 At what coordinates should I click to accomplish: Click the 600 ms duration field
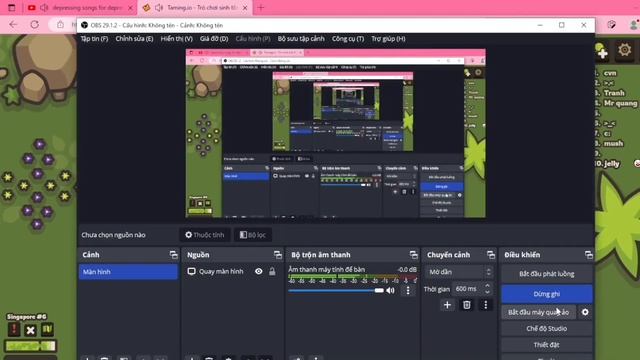tap(467, 289)
